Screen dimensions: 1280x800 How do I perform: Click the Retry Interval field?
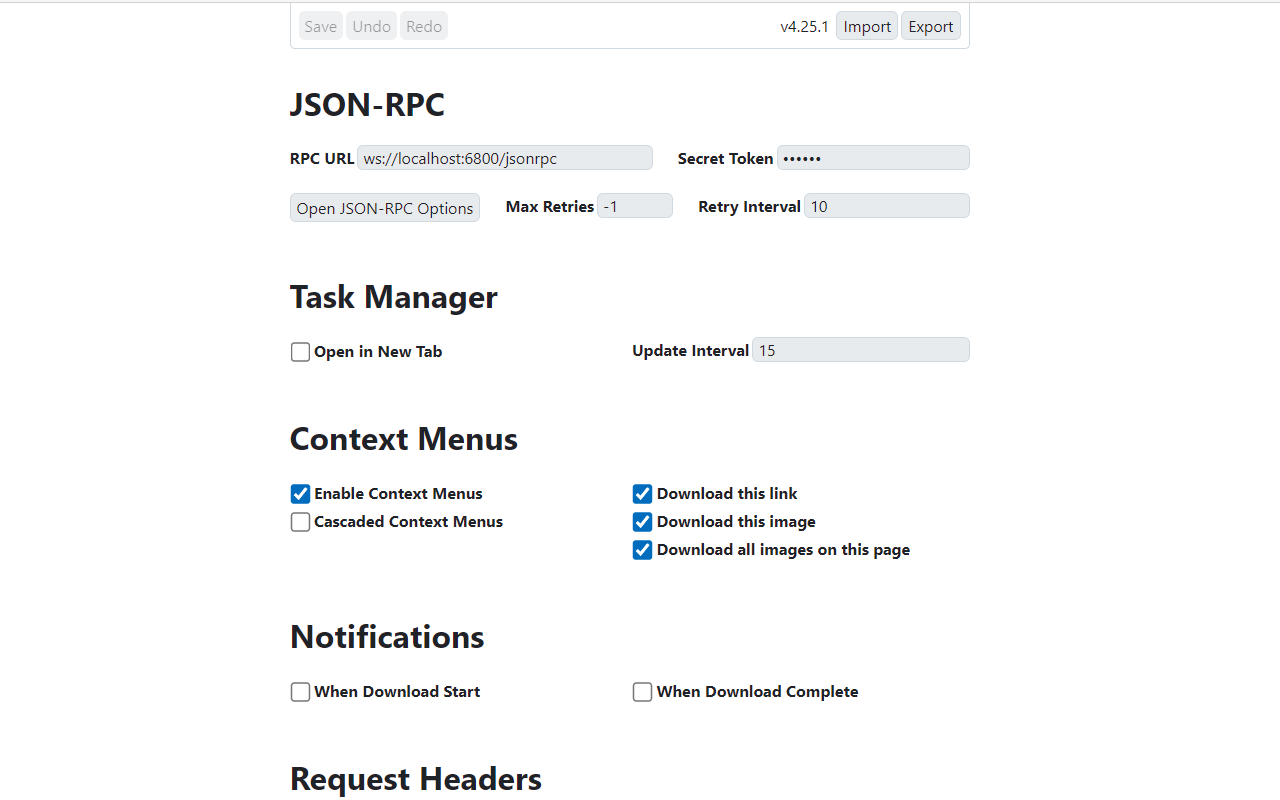(886, 205)
